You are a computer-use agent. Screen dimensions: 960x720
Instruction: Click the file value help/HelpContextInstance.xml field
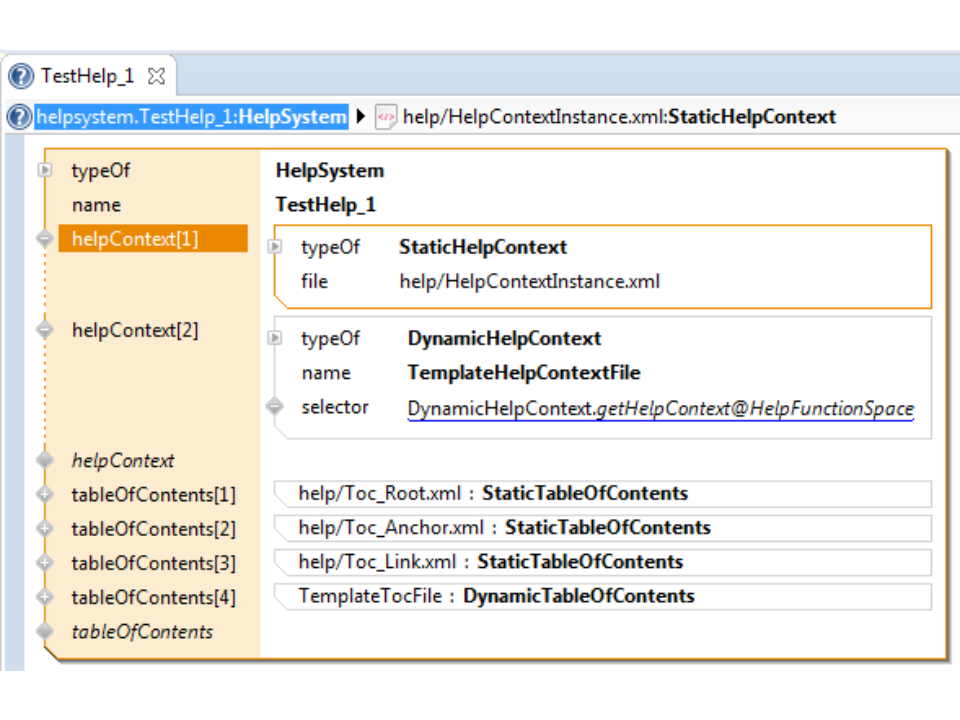529,282
